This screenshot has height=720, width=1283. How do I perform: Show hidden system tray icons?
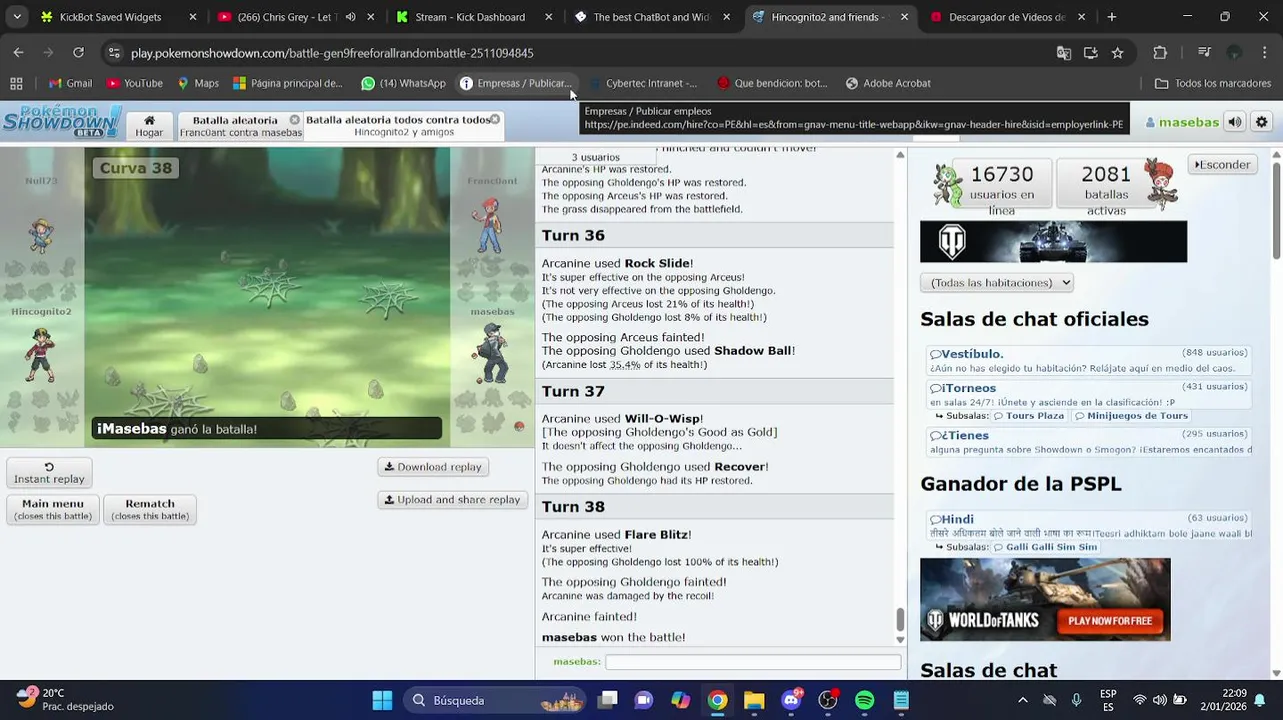[1022, 700]
